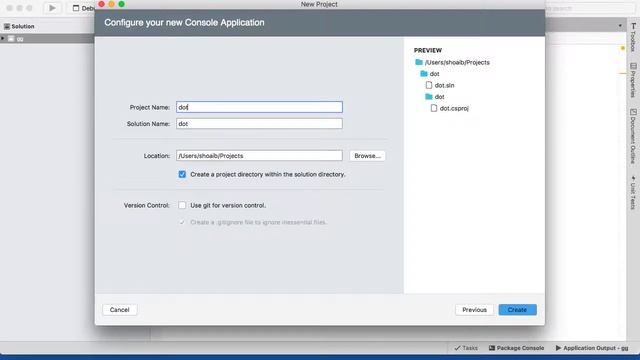640x360 pixels.
Task: Uncheck Create a project directory checkbox
Action: (182, 174)
